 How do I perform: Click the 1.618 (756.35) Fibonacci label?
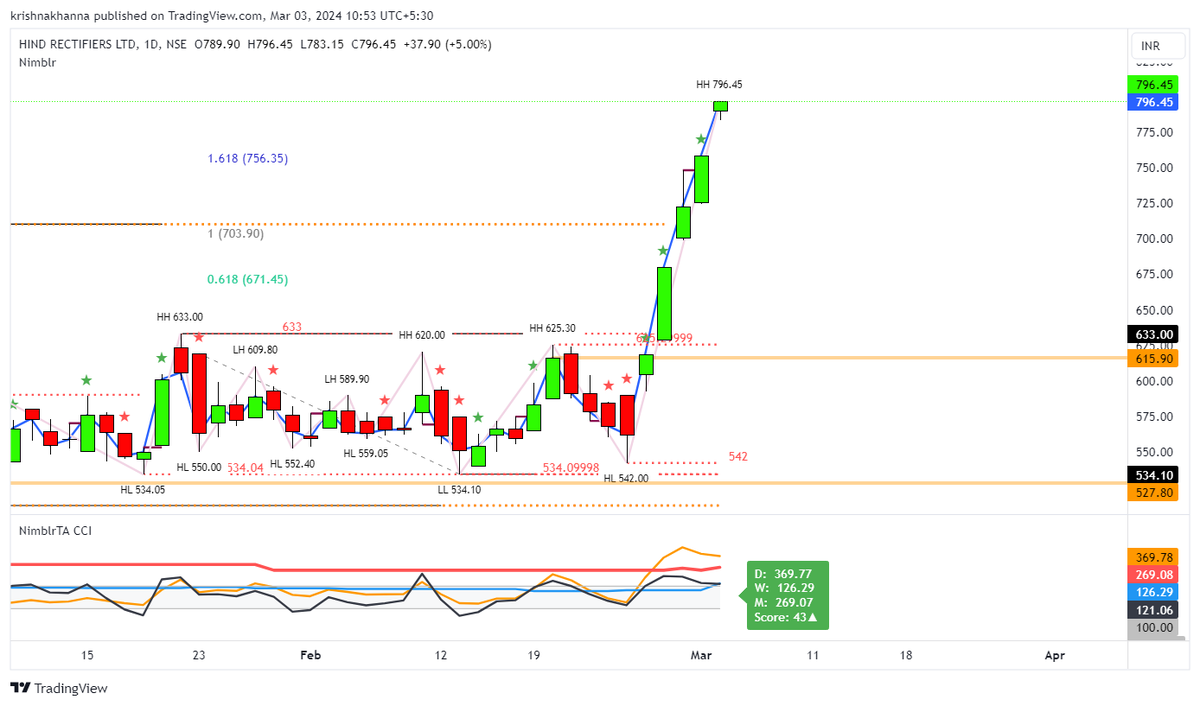click(x=248, y=158)
